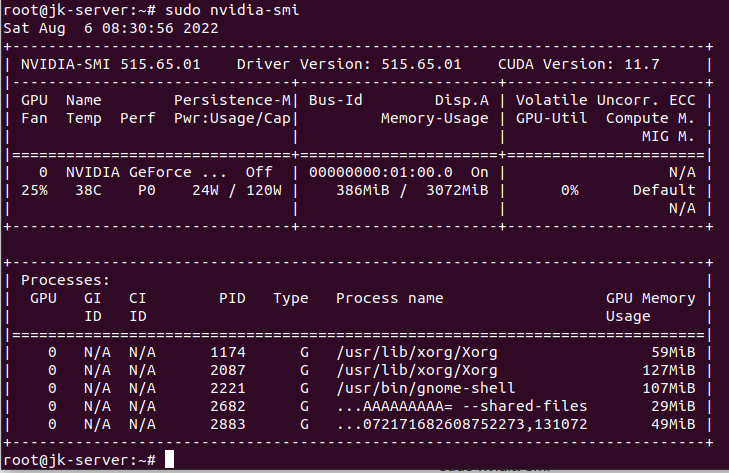Click the 'Pwr:Usage/Cap' header

point(232,118)
